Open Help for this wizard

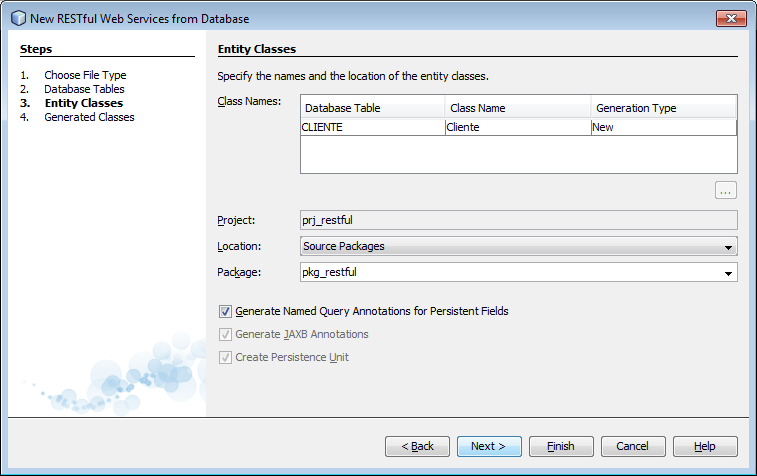point(705,446)
